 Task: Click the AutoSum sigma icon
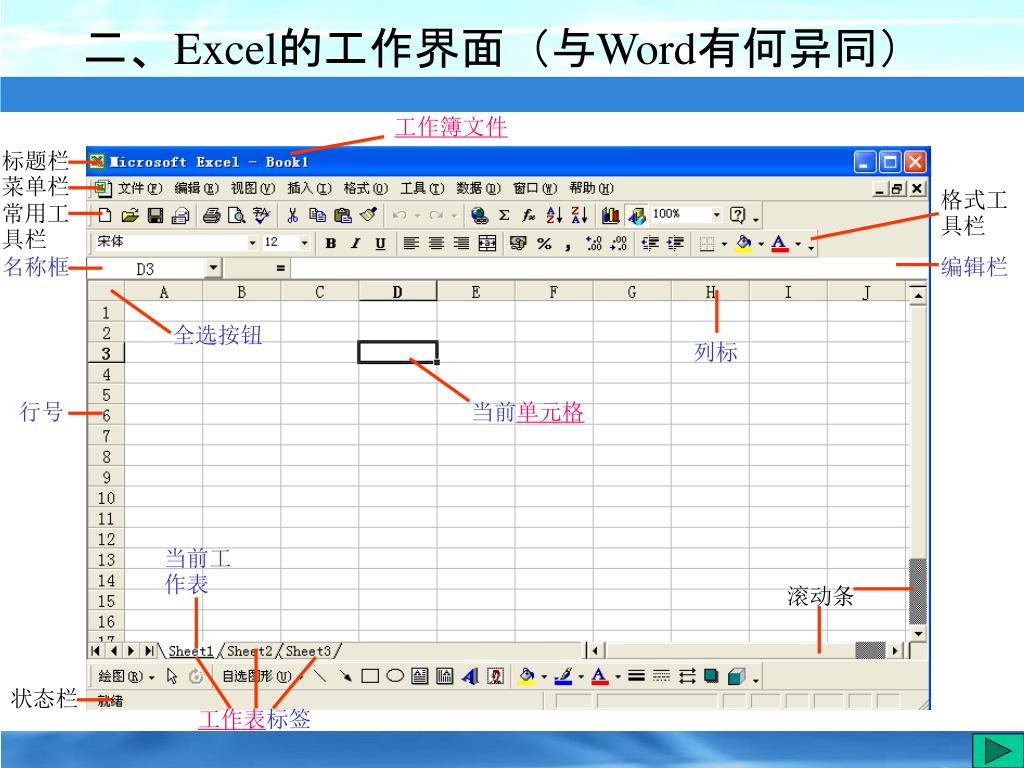pos(504,215)
